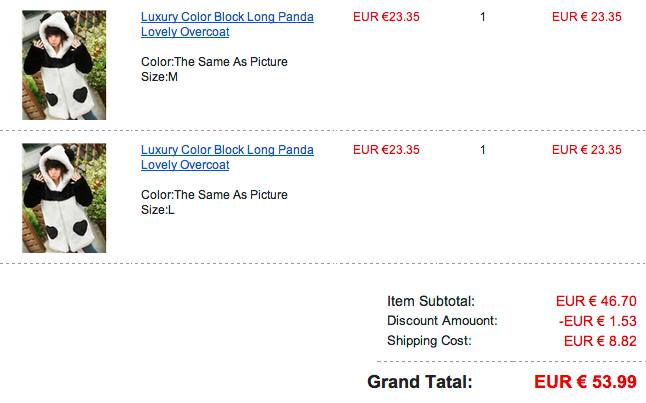Screen dimensions: 646x403
Task: Click the color label above Size:L
Action: click(214, 195)
